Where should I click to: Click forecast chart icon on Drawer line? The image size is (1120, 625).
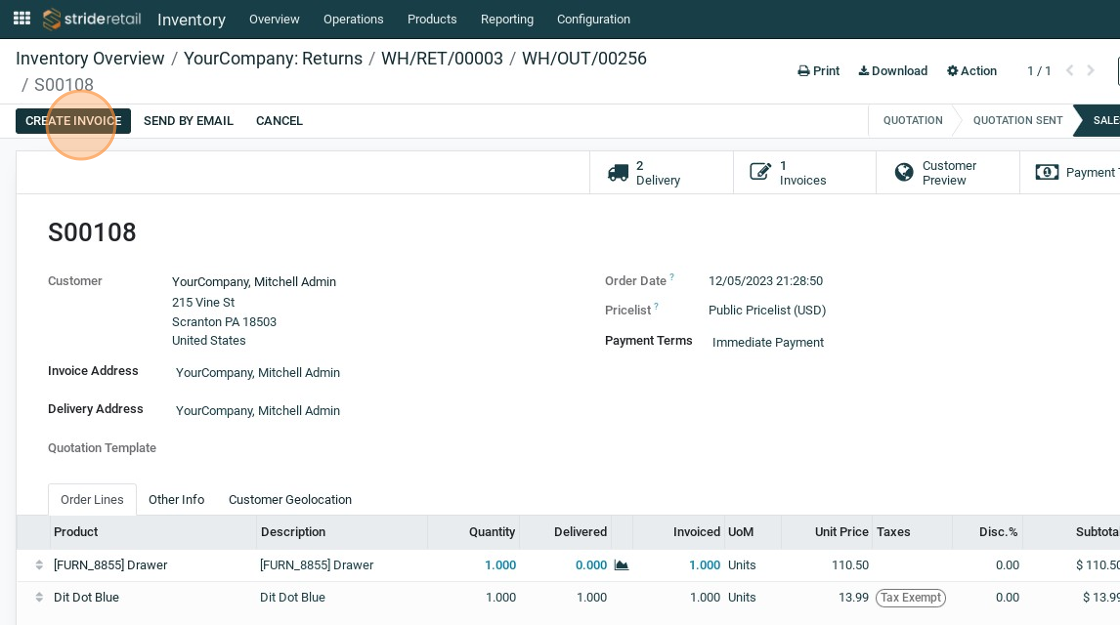tap(621, 566)
